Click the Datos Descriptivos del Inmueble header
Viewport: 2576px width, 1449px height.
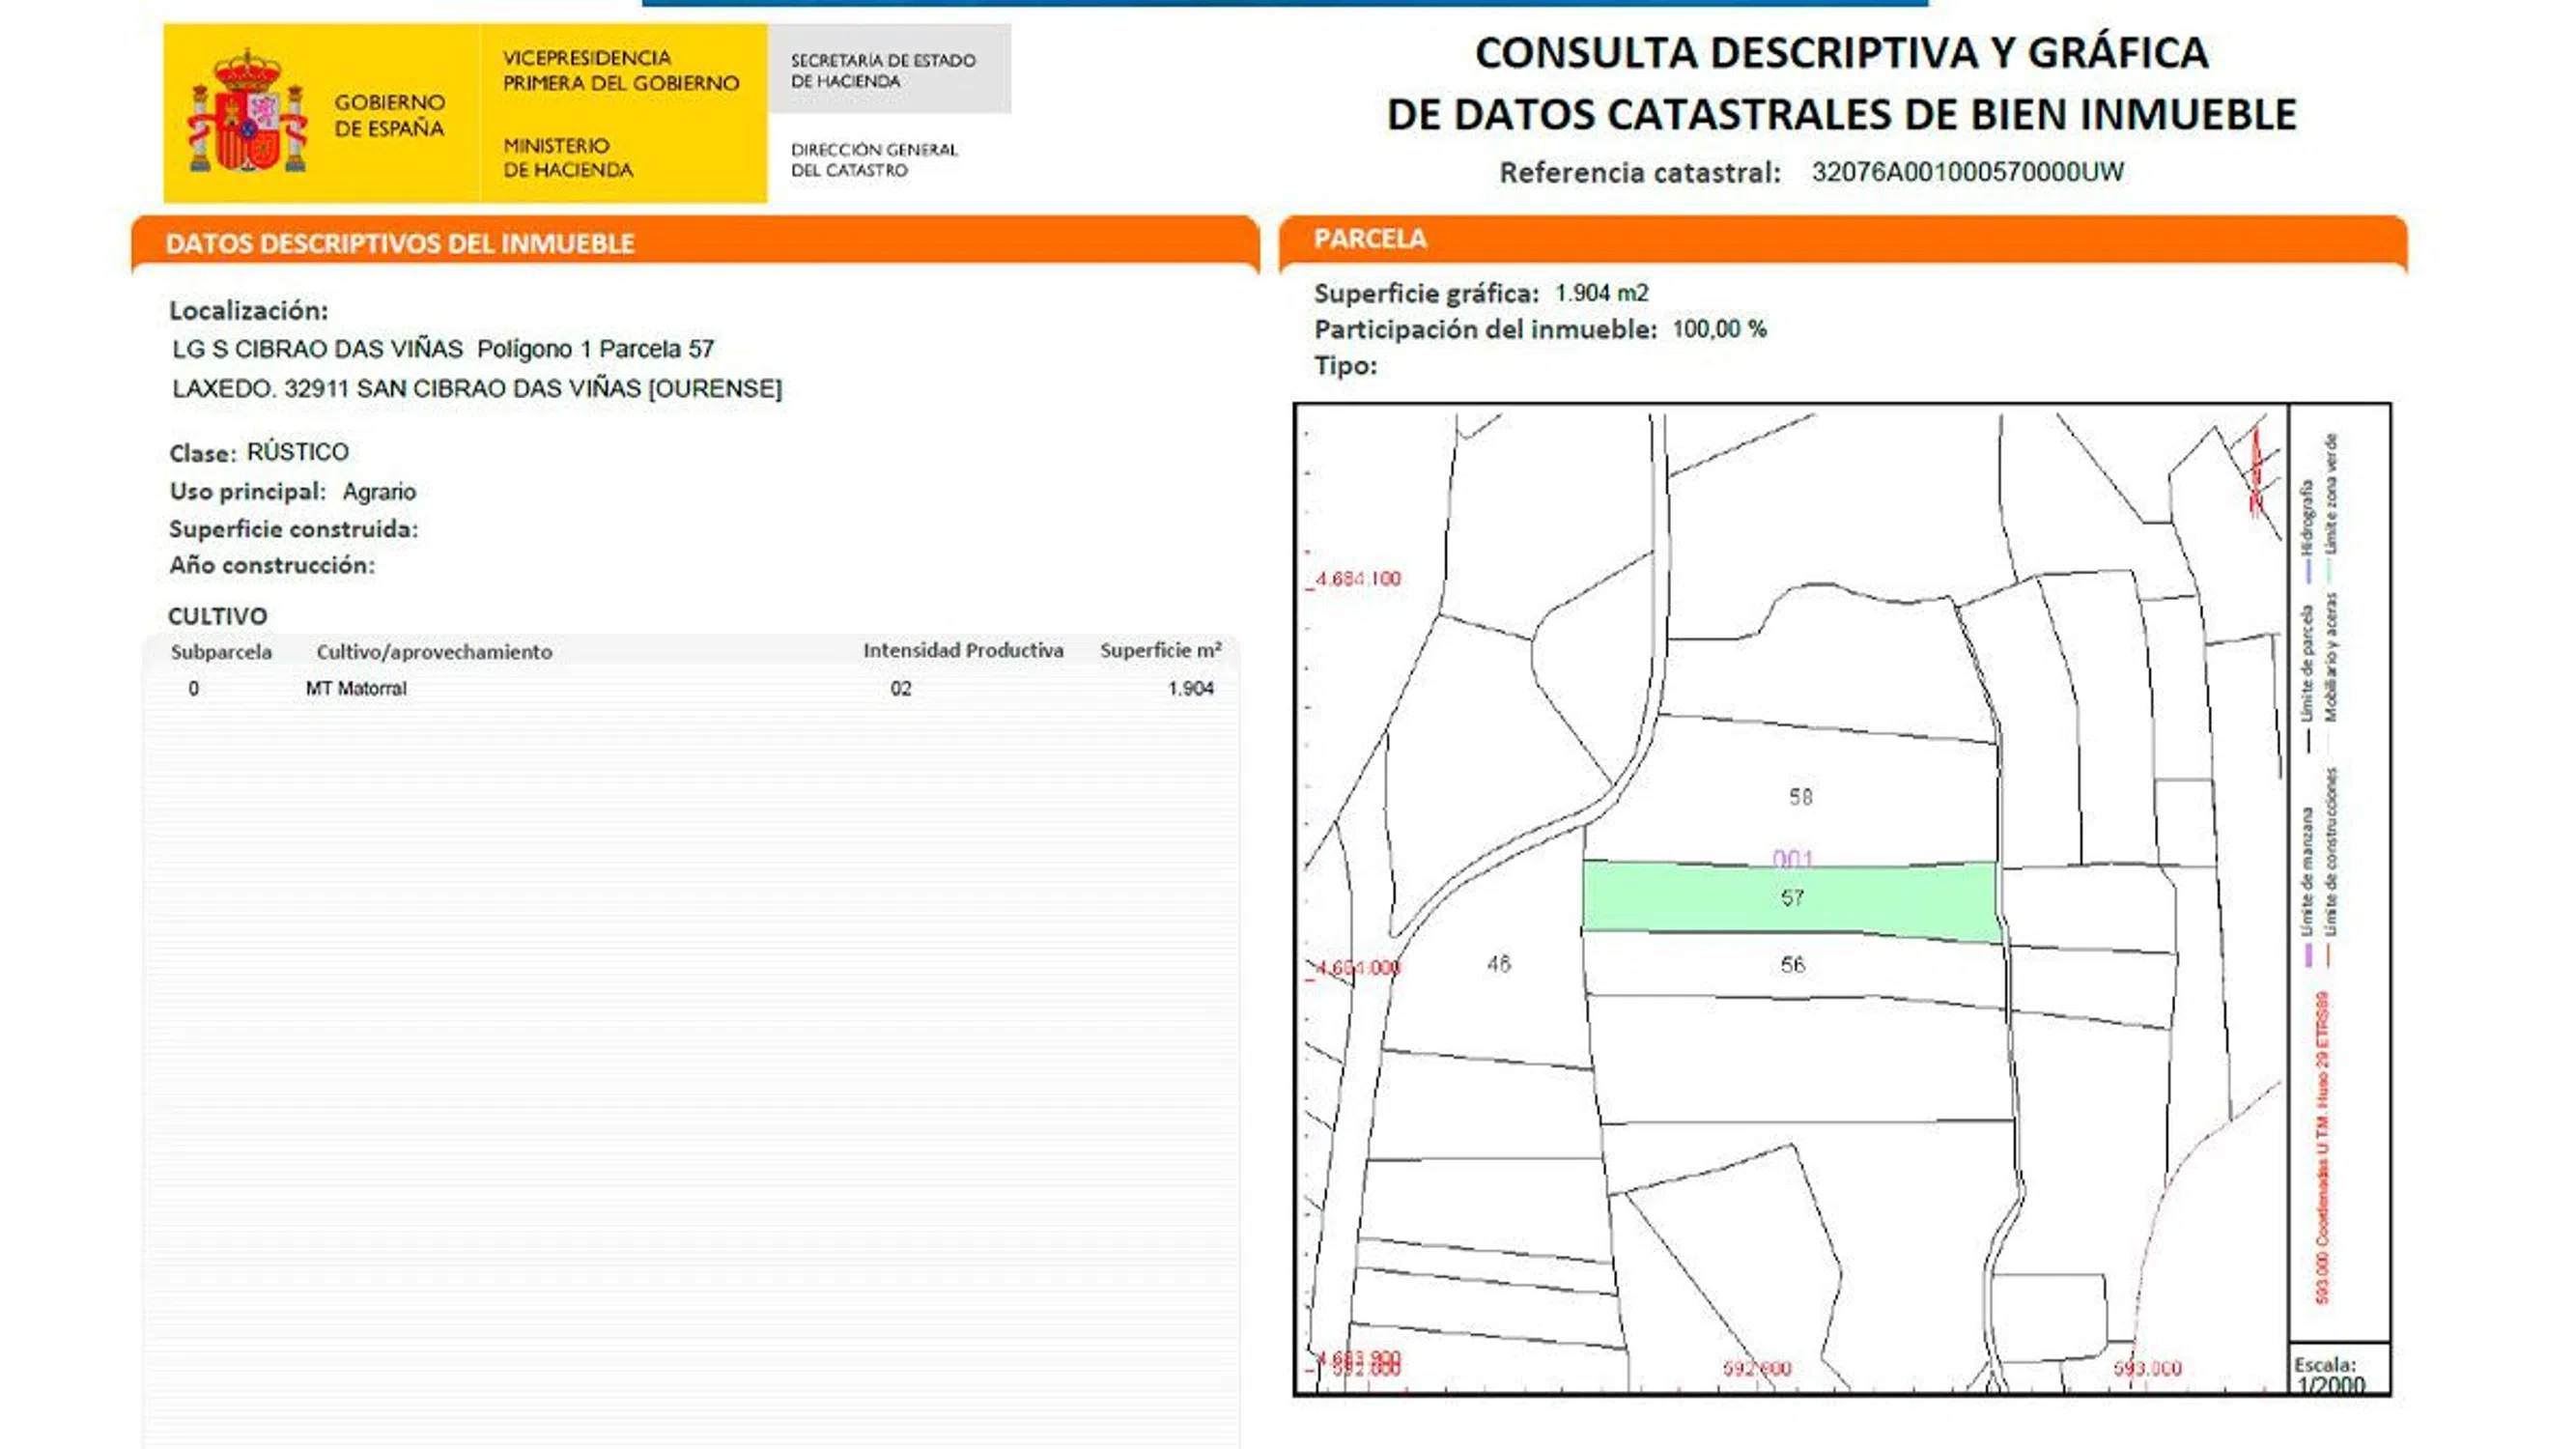(400, 243)
